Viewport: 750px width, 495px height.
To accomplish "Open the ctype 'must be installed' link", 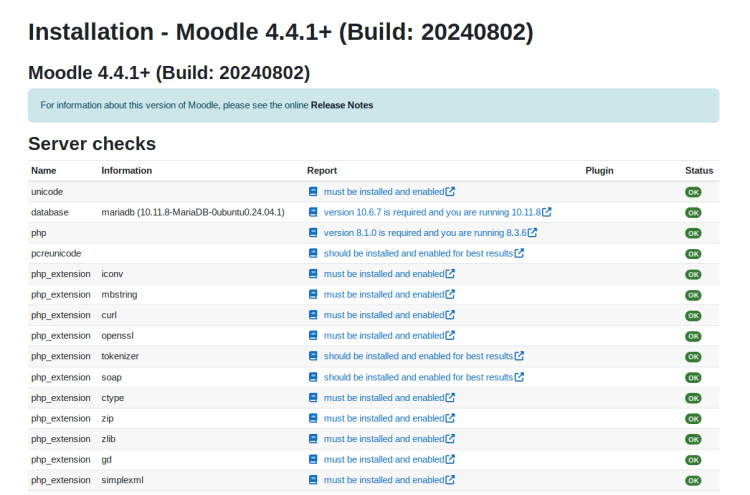I will 383,398.
